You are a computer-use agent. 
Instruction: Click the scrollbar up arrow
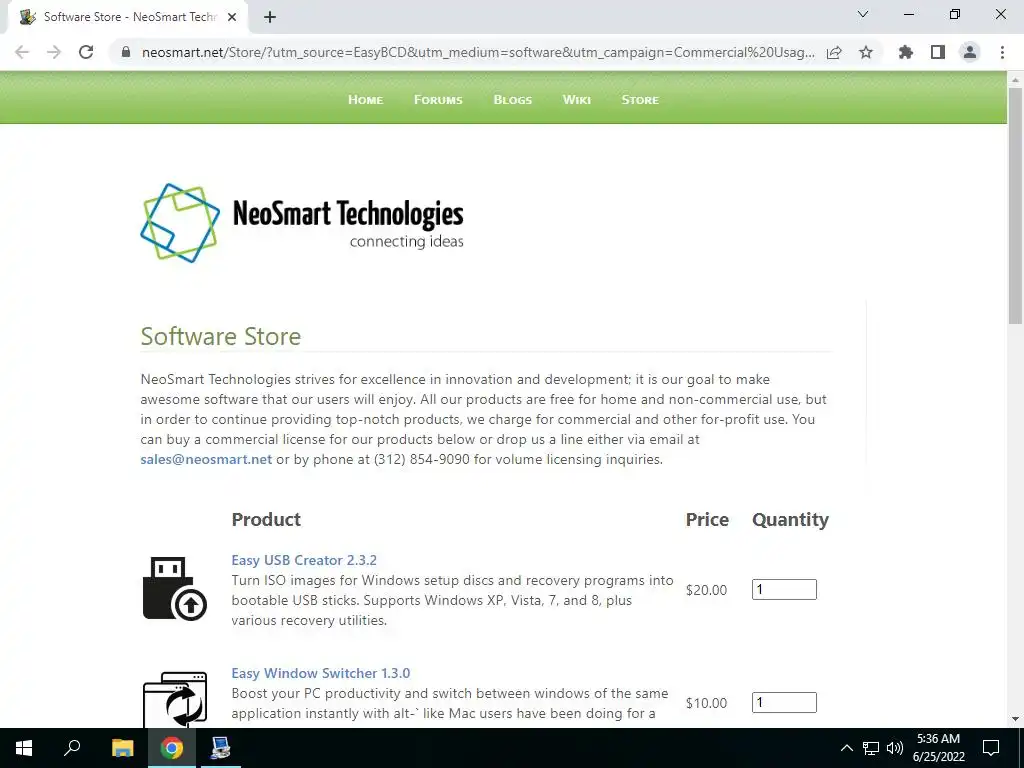click(x=1016, y=79)
